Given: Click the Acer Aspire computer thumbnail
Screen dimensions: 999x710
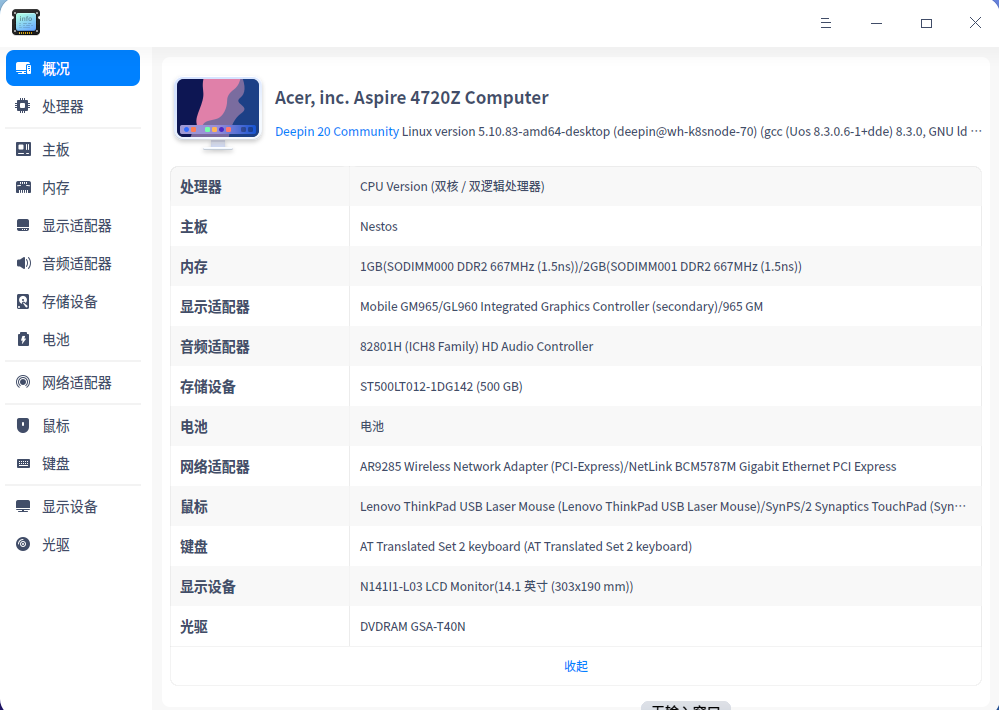Looking at the screenshot, I should tap(217, 112).
